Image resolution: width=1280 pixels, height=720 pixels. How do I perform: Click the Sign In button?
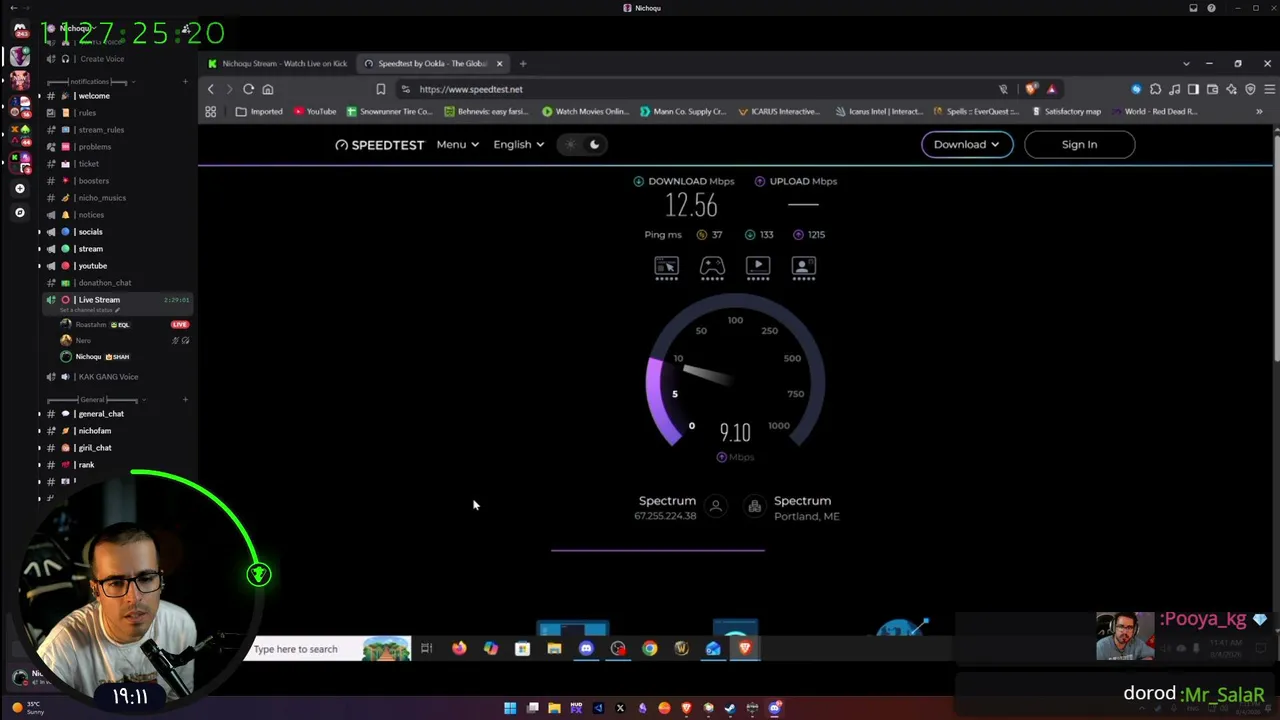[1080, 145]
